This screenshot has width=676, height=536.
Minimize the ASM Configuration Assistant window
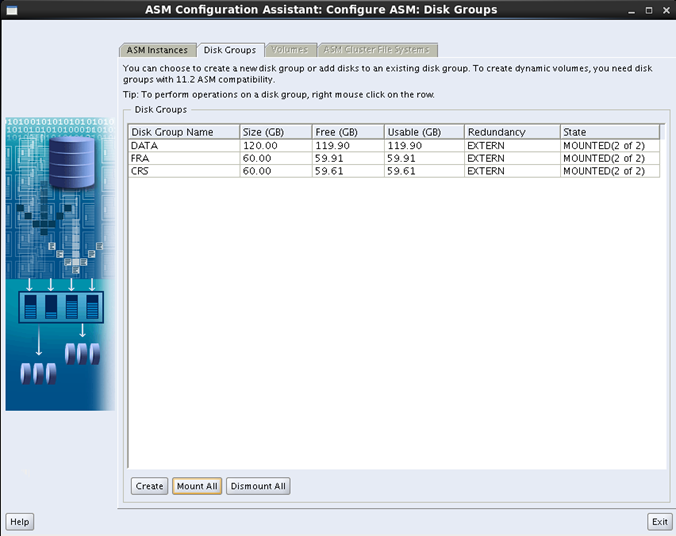click(632, 10)
